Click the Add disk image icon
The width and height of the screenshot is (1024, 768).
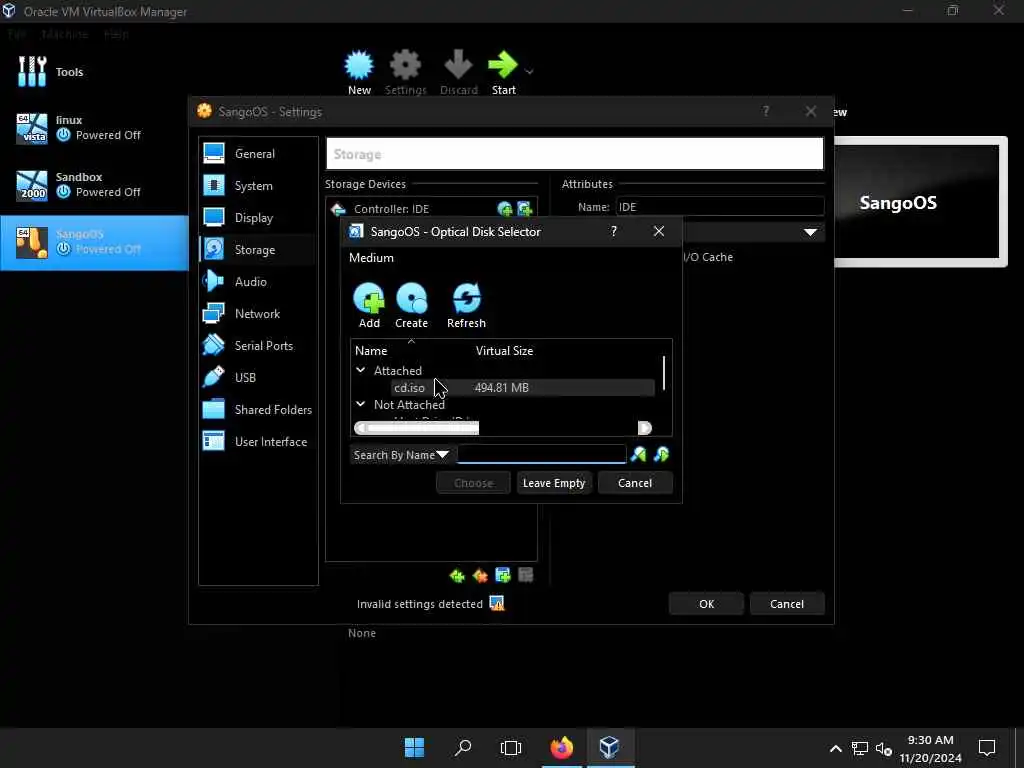[x=369, y=298]
